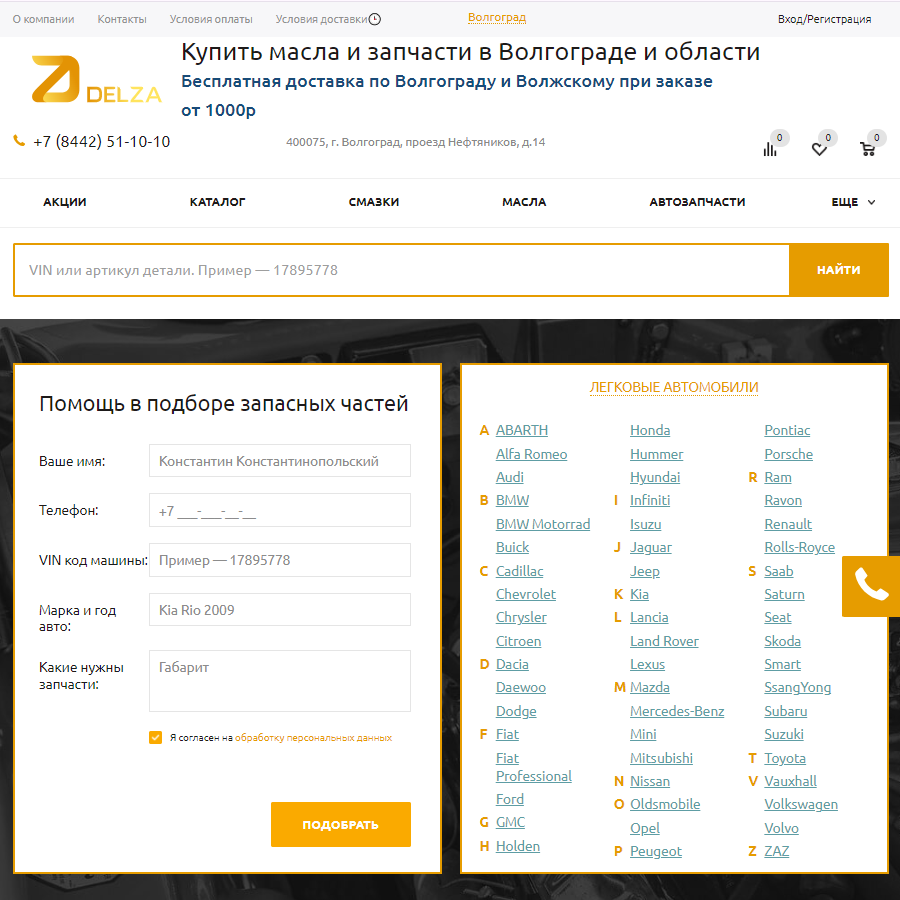Select the Mercedes-Benz brand link

[x=677, y=711]
